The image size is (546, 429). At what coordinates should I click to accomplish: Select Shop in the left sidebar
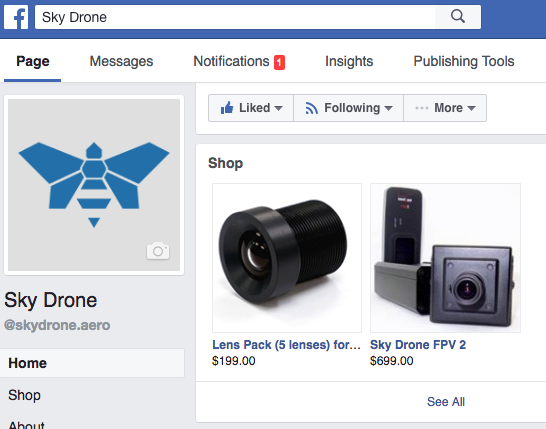coord(24,395)
